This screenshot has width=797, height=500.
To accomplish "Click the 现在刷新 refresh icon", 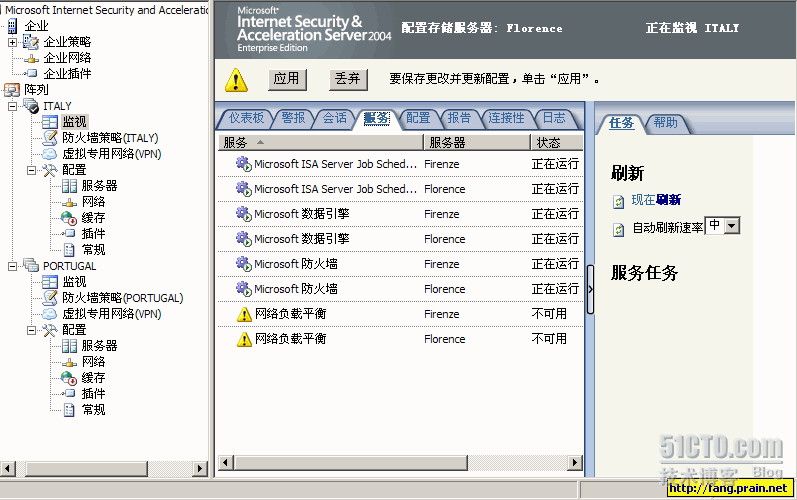I will tap(618, 202).
